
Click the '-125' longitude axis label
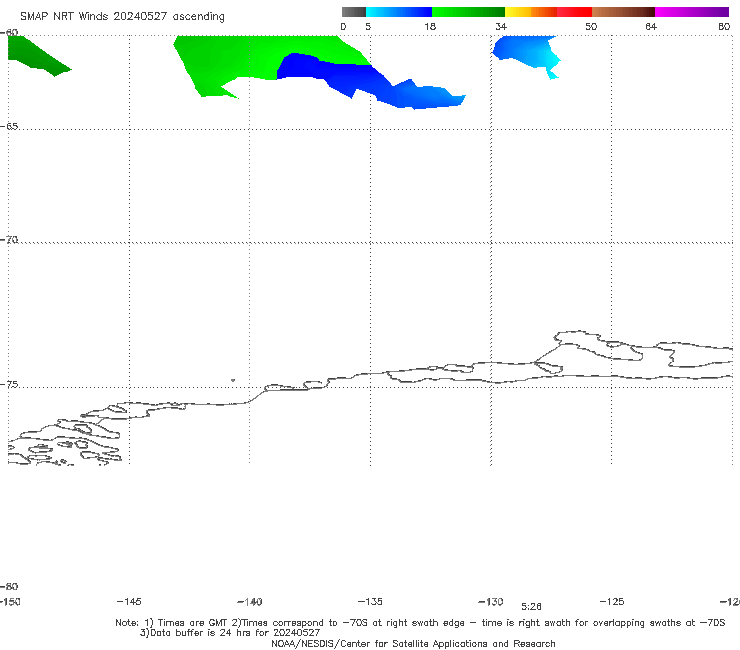(612, 601)
